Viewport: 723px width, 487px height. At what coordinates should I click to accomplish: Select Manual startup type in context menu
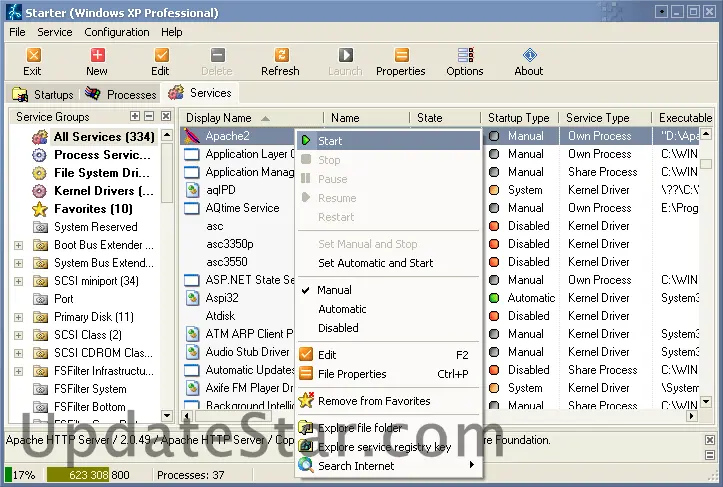tap(335, 290)
